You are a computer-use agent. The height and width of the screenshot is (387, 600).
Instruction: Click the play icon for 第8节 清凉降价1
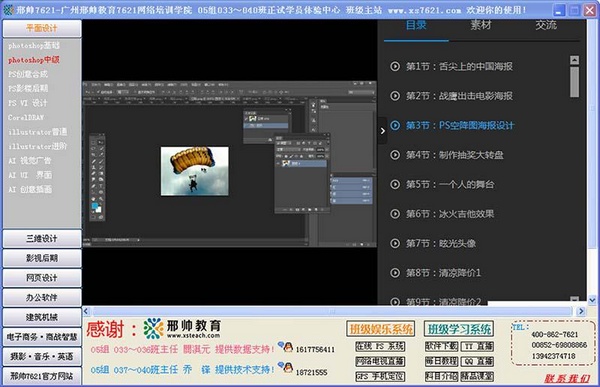point(395,273)
